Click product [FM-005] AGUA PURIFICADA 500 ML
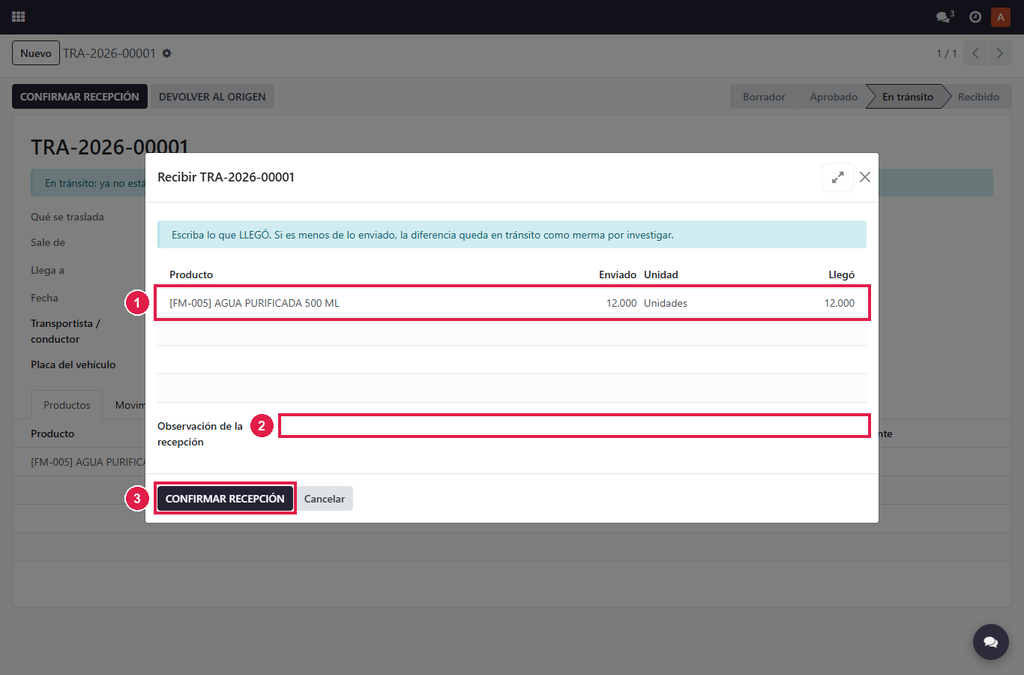Viewport: 1024px width, 675px height. click(x=254, y=303)
